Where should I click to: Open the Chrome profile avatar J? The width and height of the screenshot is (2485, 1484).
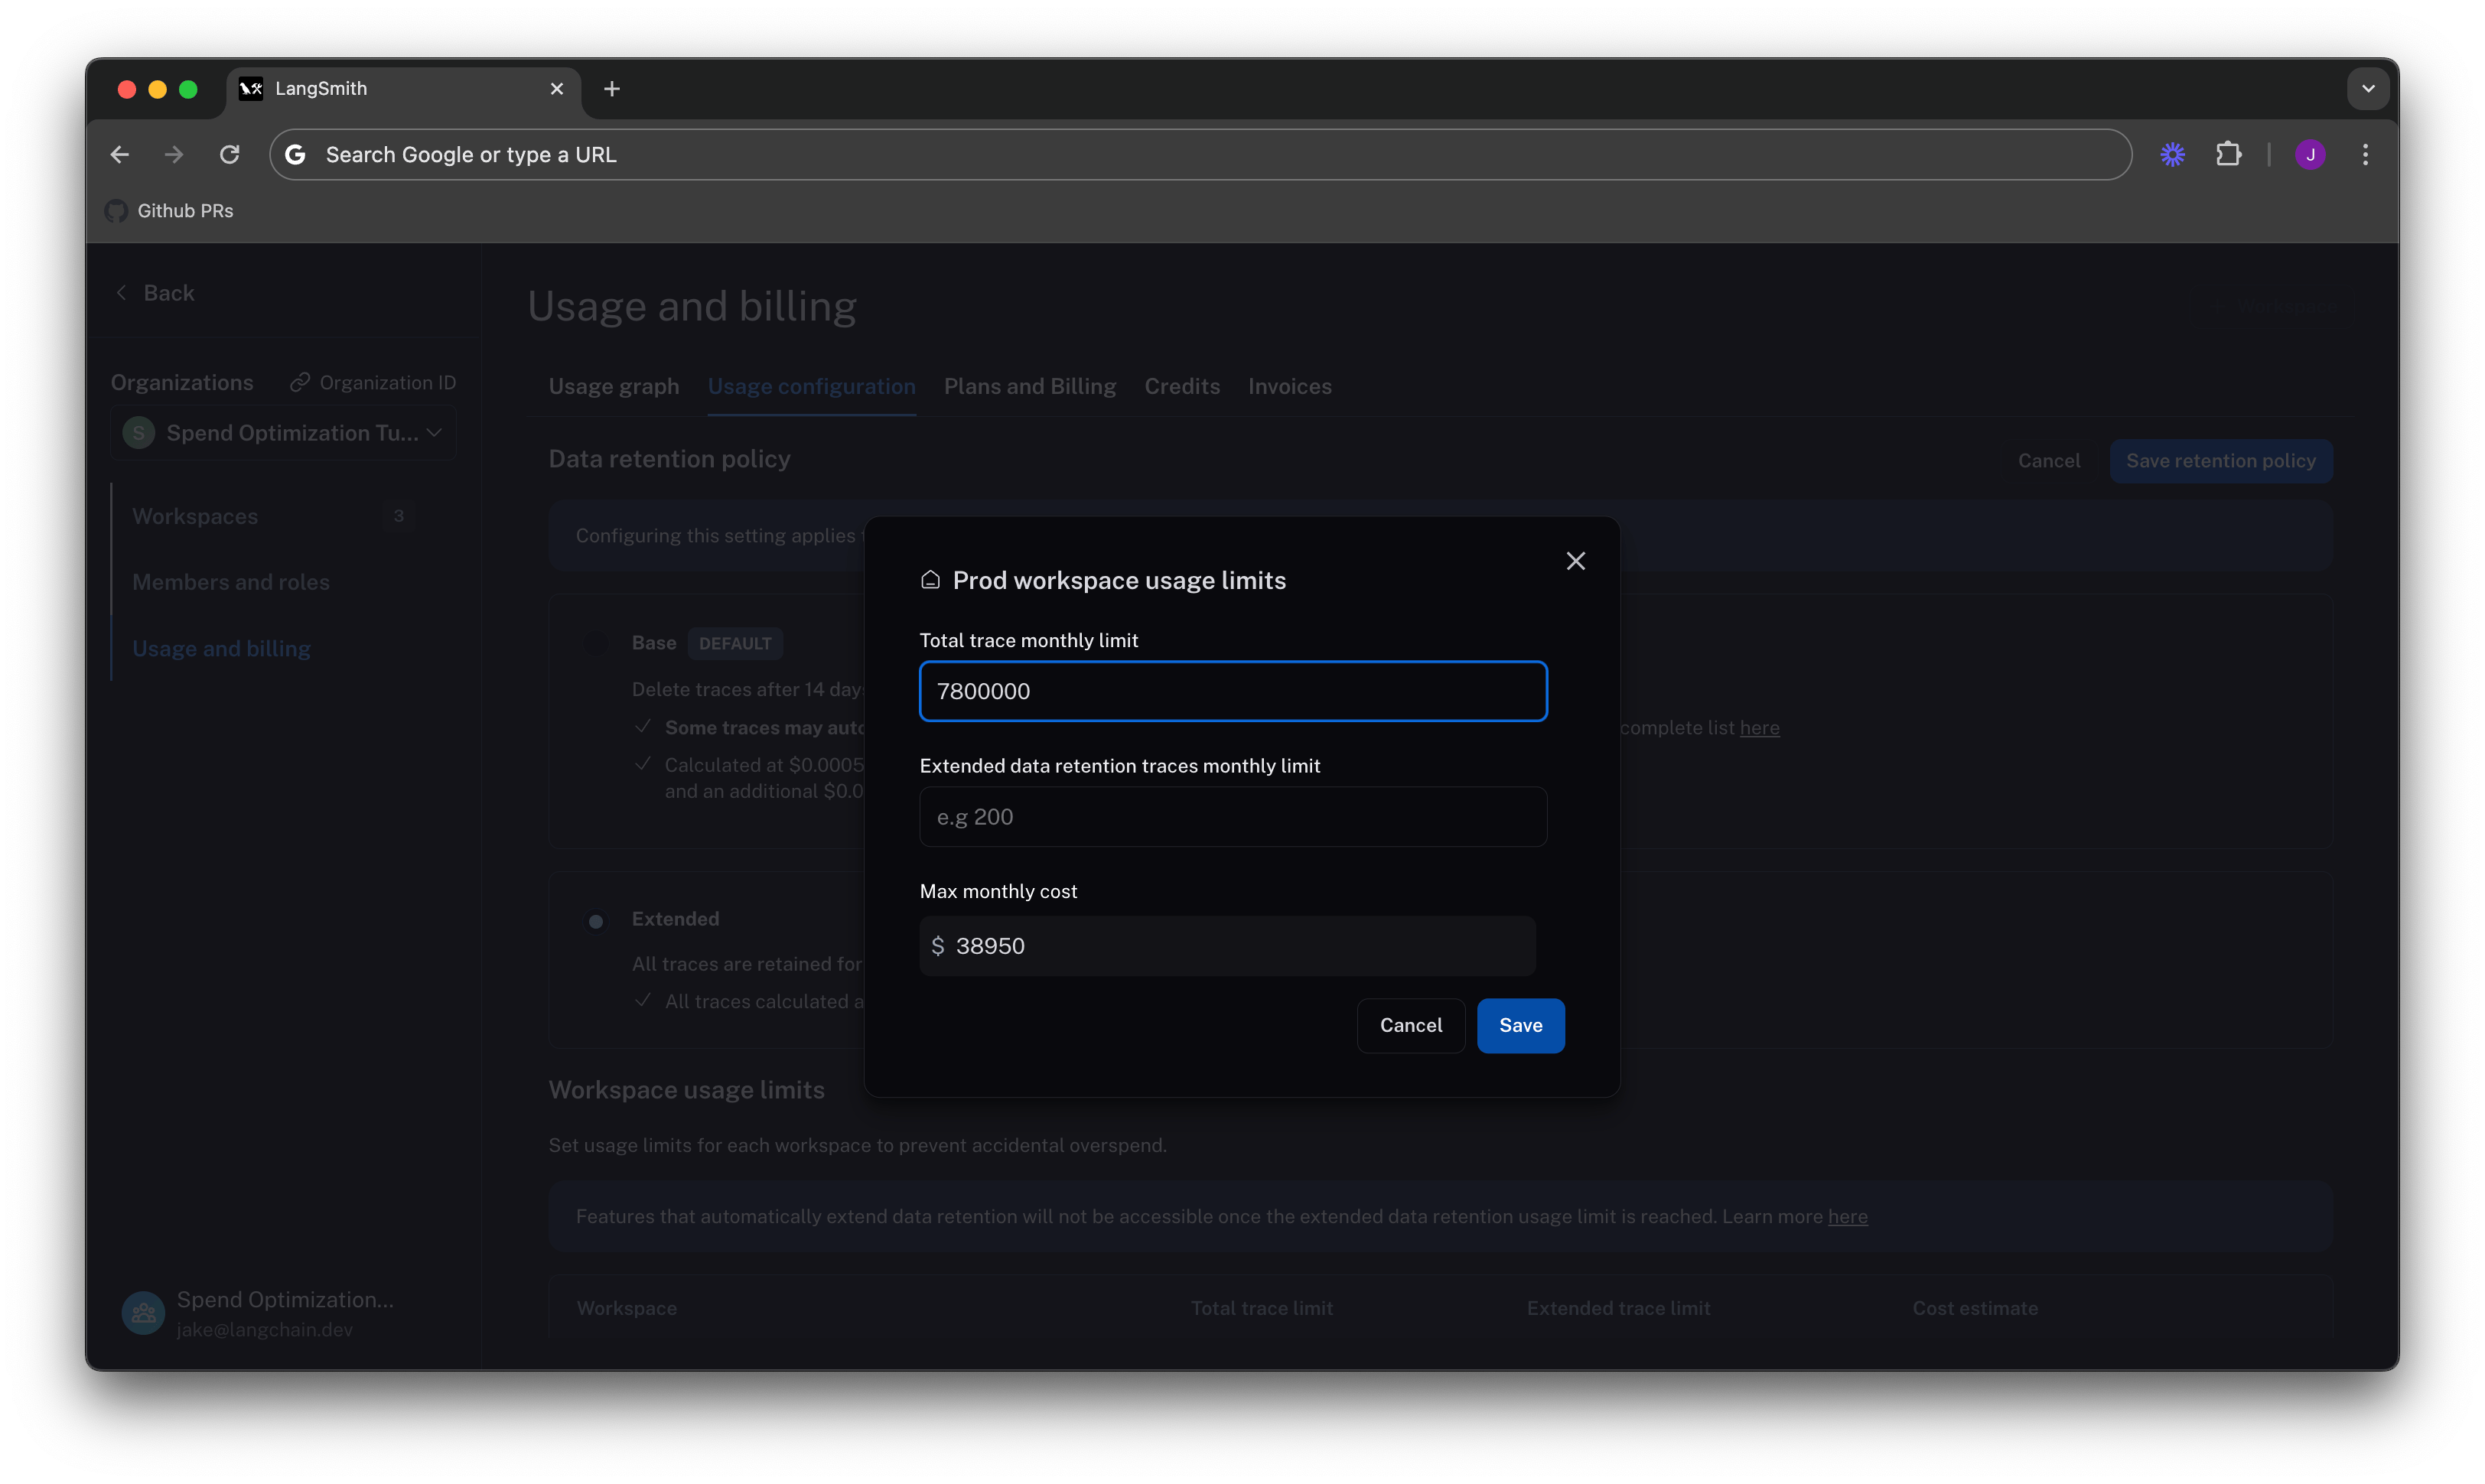[2309, 155]
